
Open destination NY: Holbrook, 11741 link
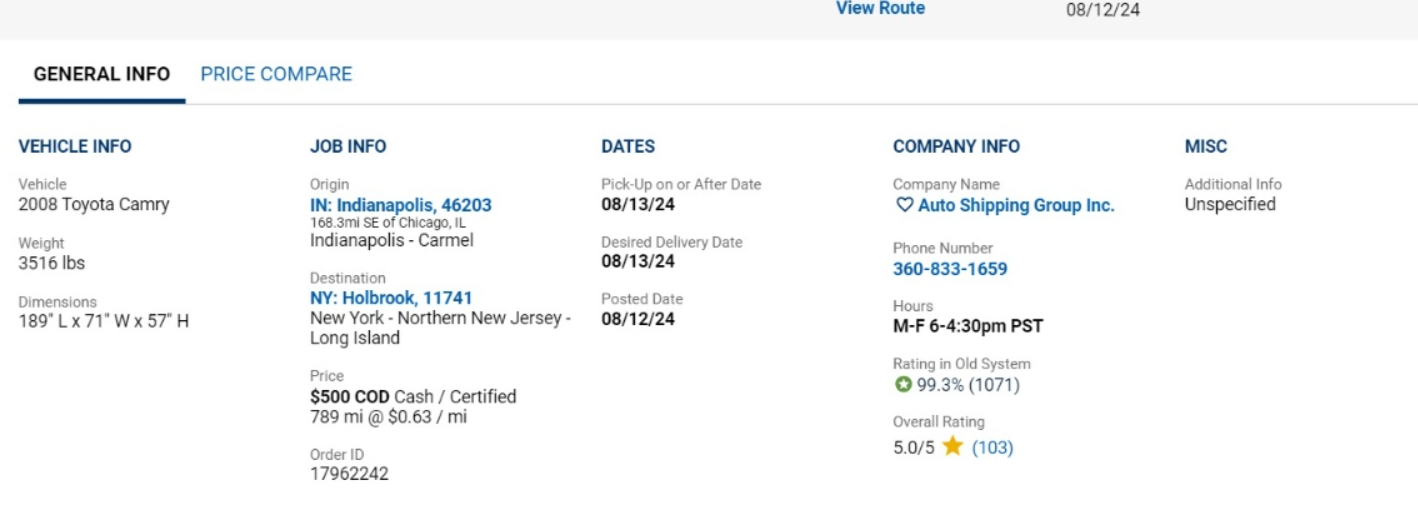tap(391, 298)
